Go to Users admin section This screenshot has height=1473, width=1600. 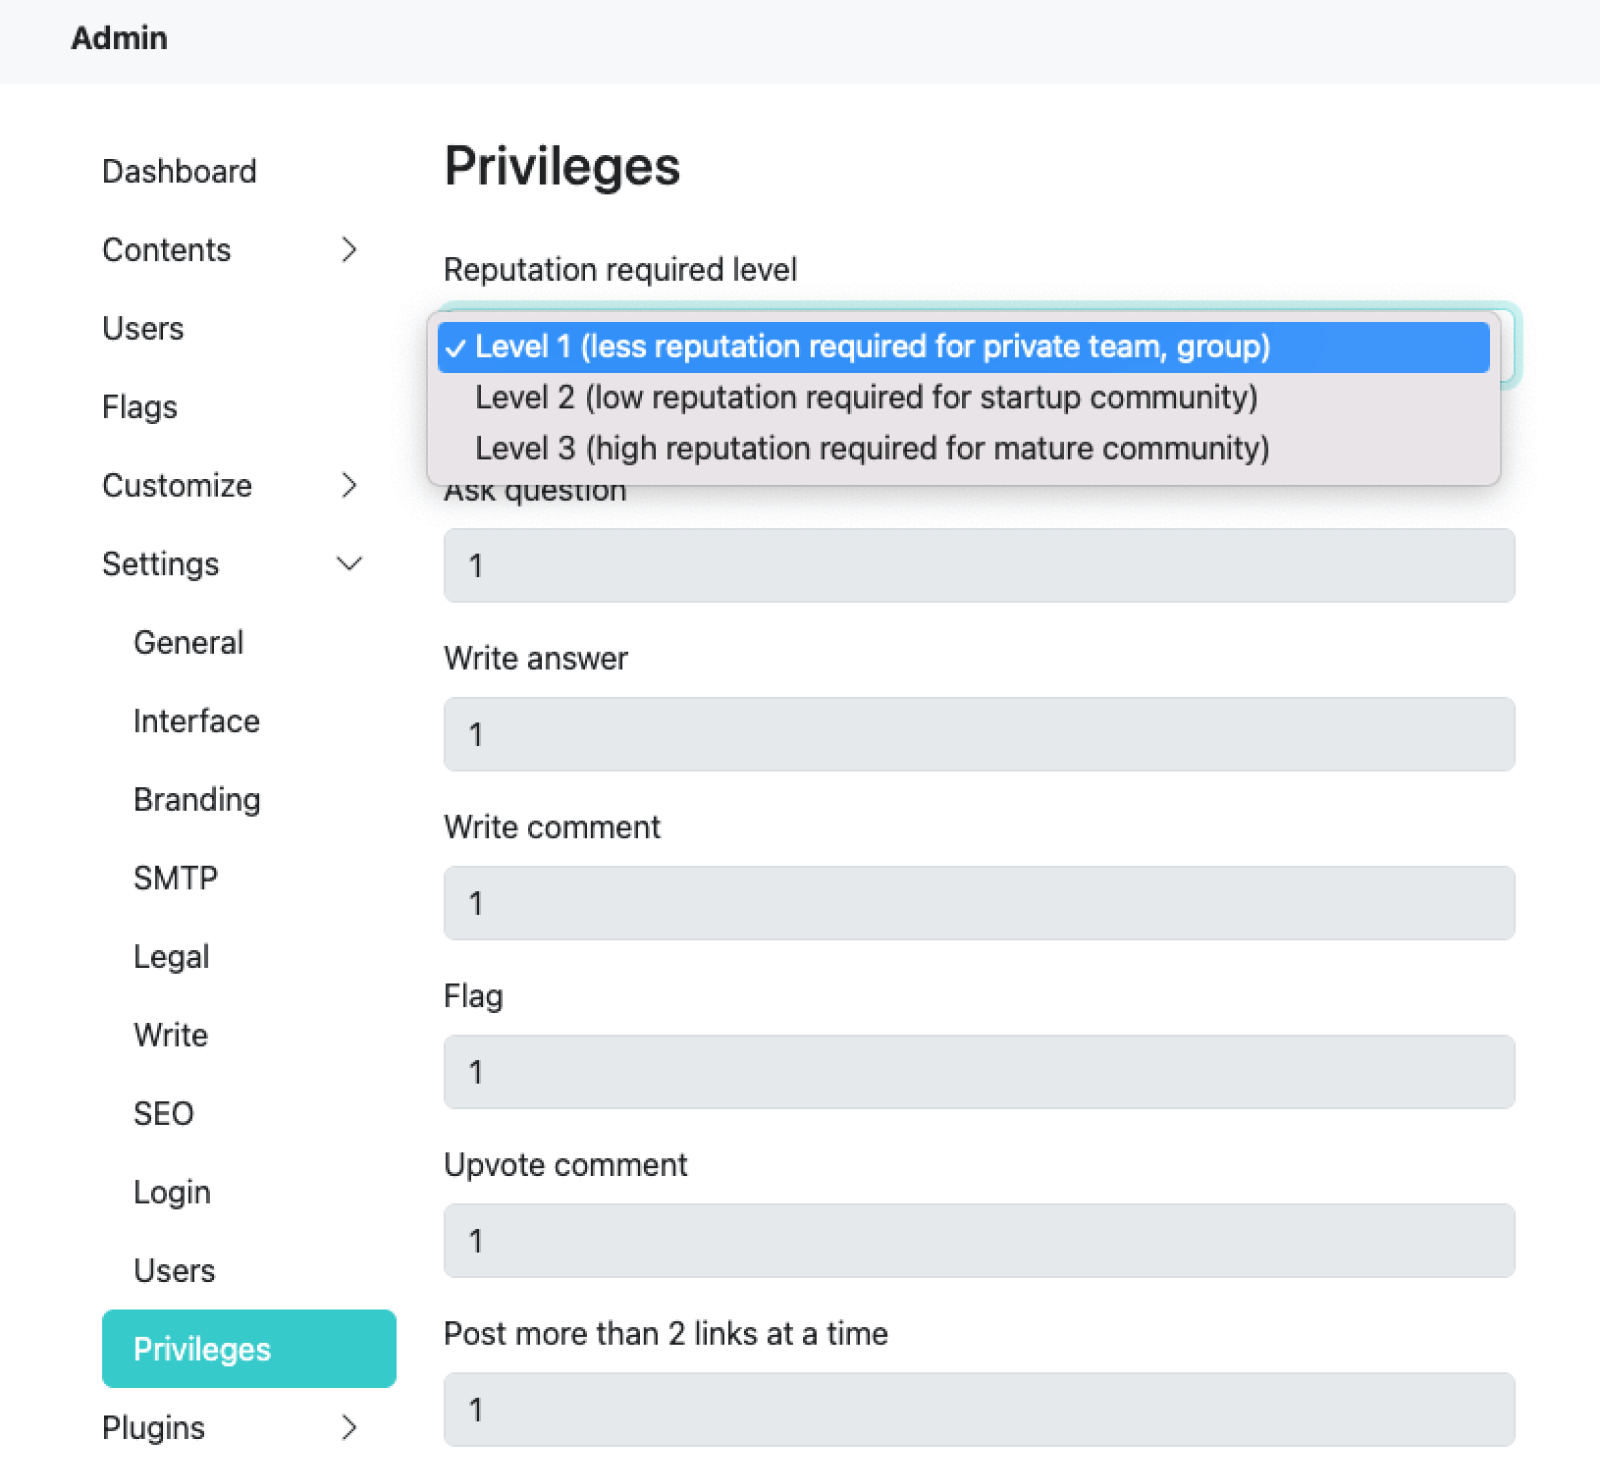tap(142, 328)
